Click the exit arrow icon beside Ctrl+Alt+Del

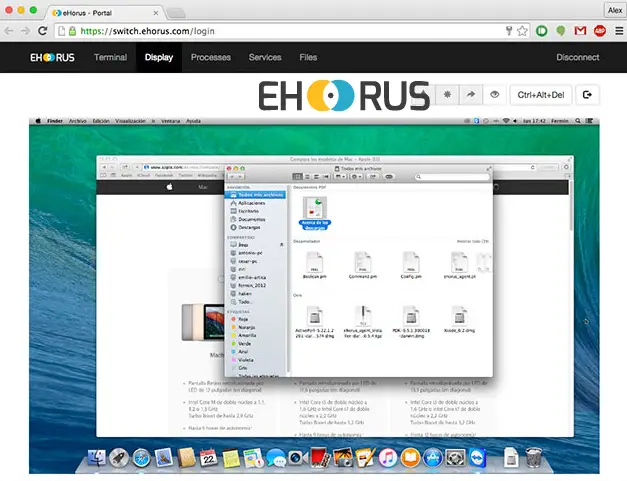point(587,95)
